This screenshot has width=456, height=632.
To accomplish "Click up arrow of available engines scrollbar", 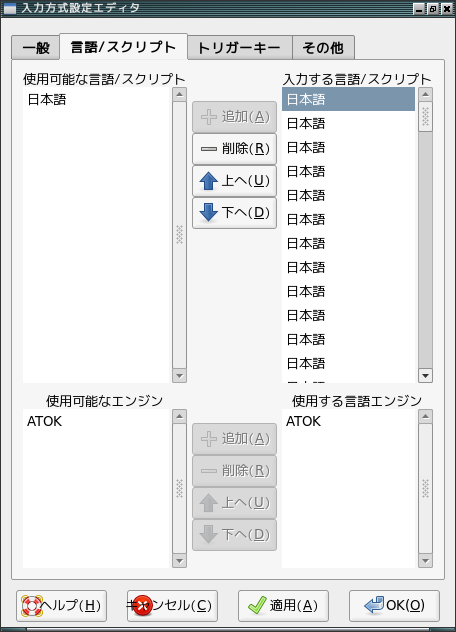I will 179,416.
